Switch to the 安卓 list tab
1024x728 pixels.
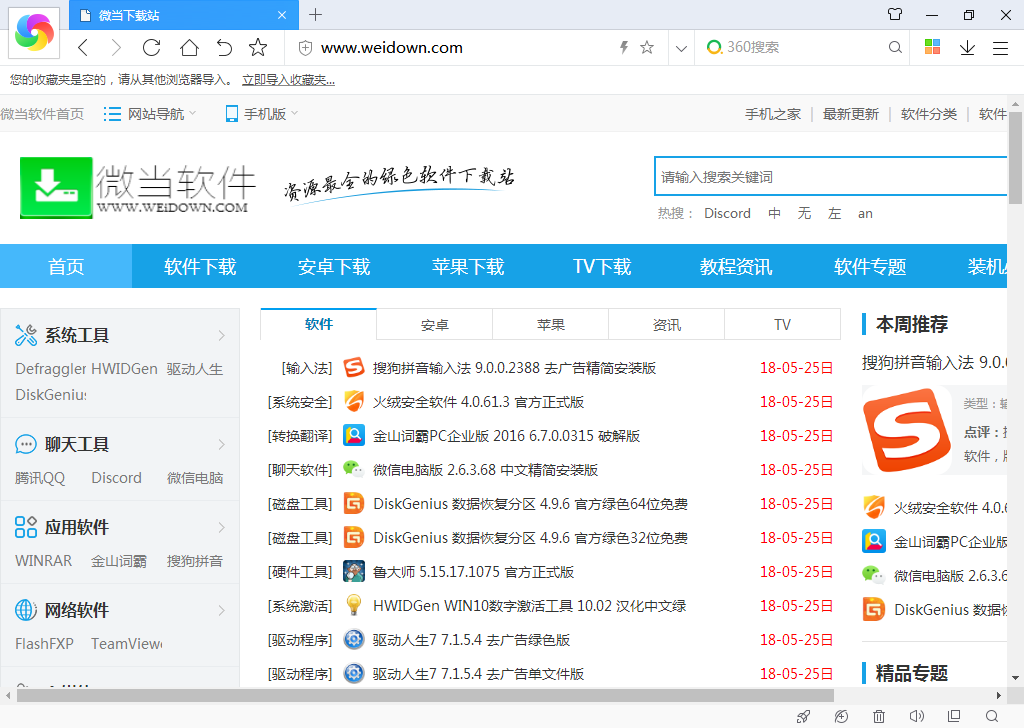click(434, 324)
